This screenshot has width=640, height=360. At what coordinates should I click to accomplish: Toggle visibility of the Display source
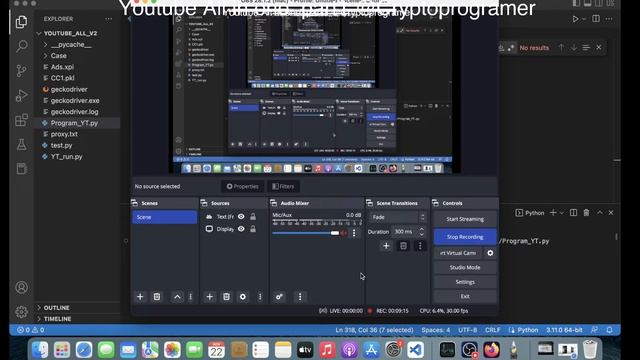click(241, 229)
